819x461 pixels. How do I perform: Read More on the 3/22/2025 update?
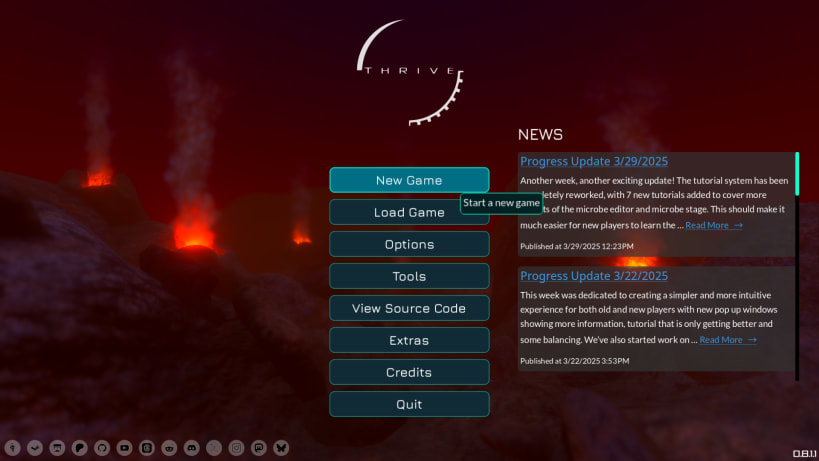point(728,339)
